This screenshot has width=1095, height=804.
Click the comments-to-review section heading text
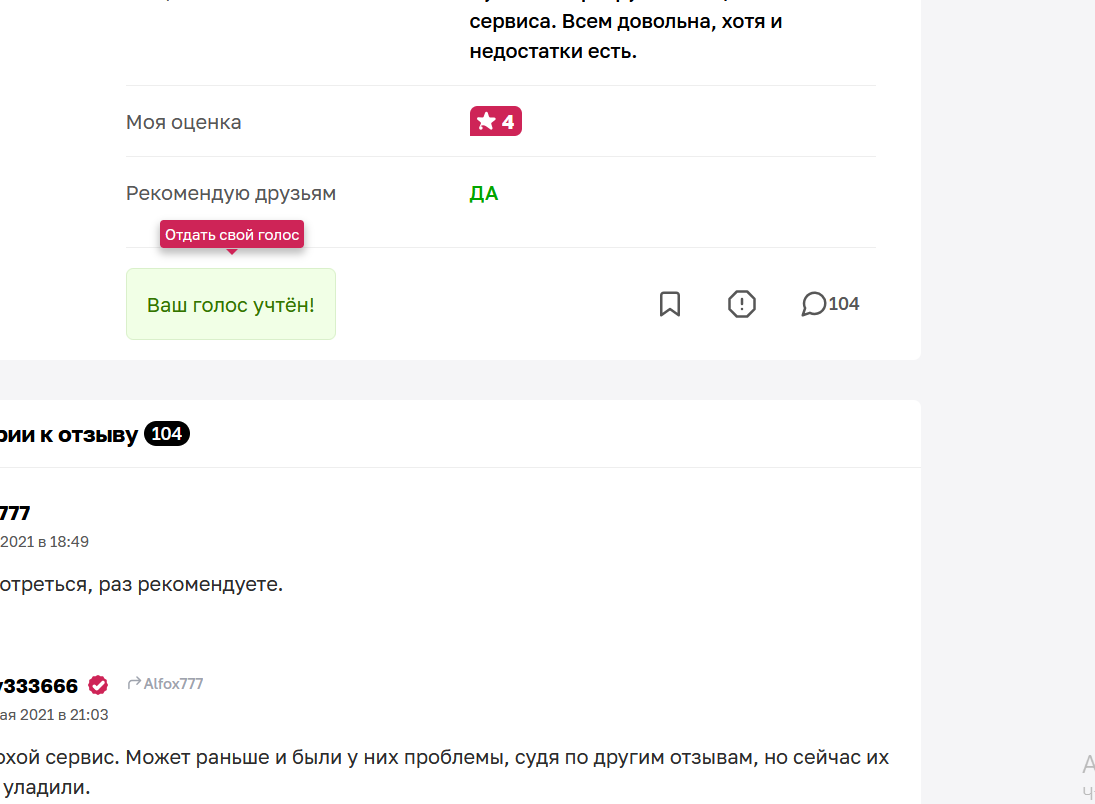(68, 434)
